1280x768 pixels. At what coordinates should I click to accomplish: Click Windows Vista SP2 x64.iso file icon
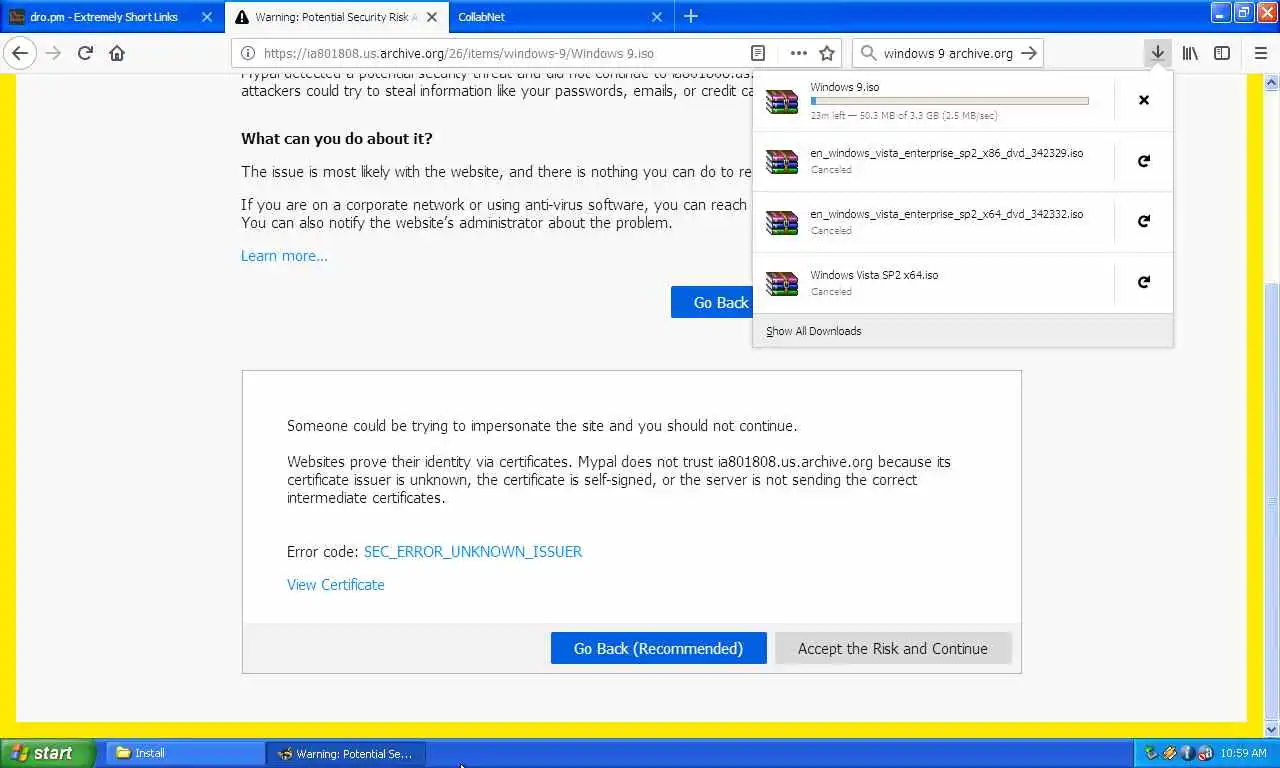pyautogui.click(x=782, y=283)
